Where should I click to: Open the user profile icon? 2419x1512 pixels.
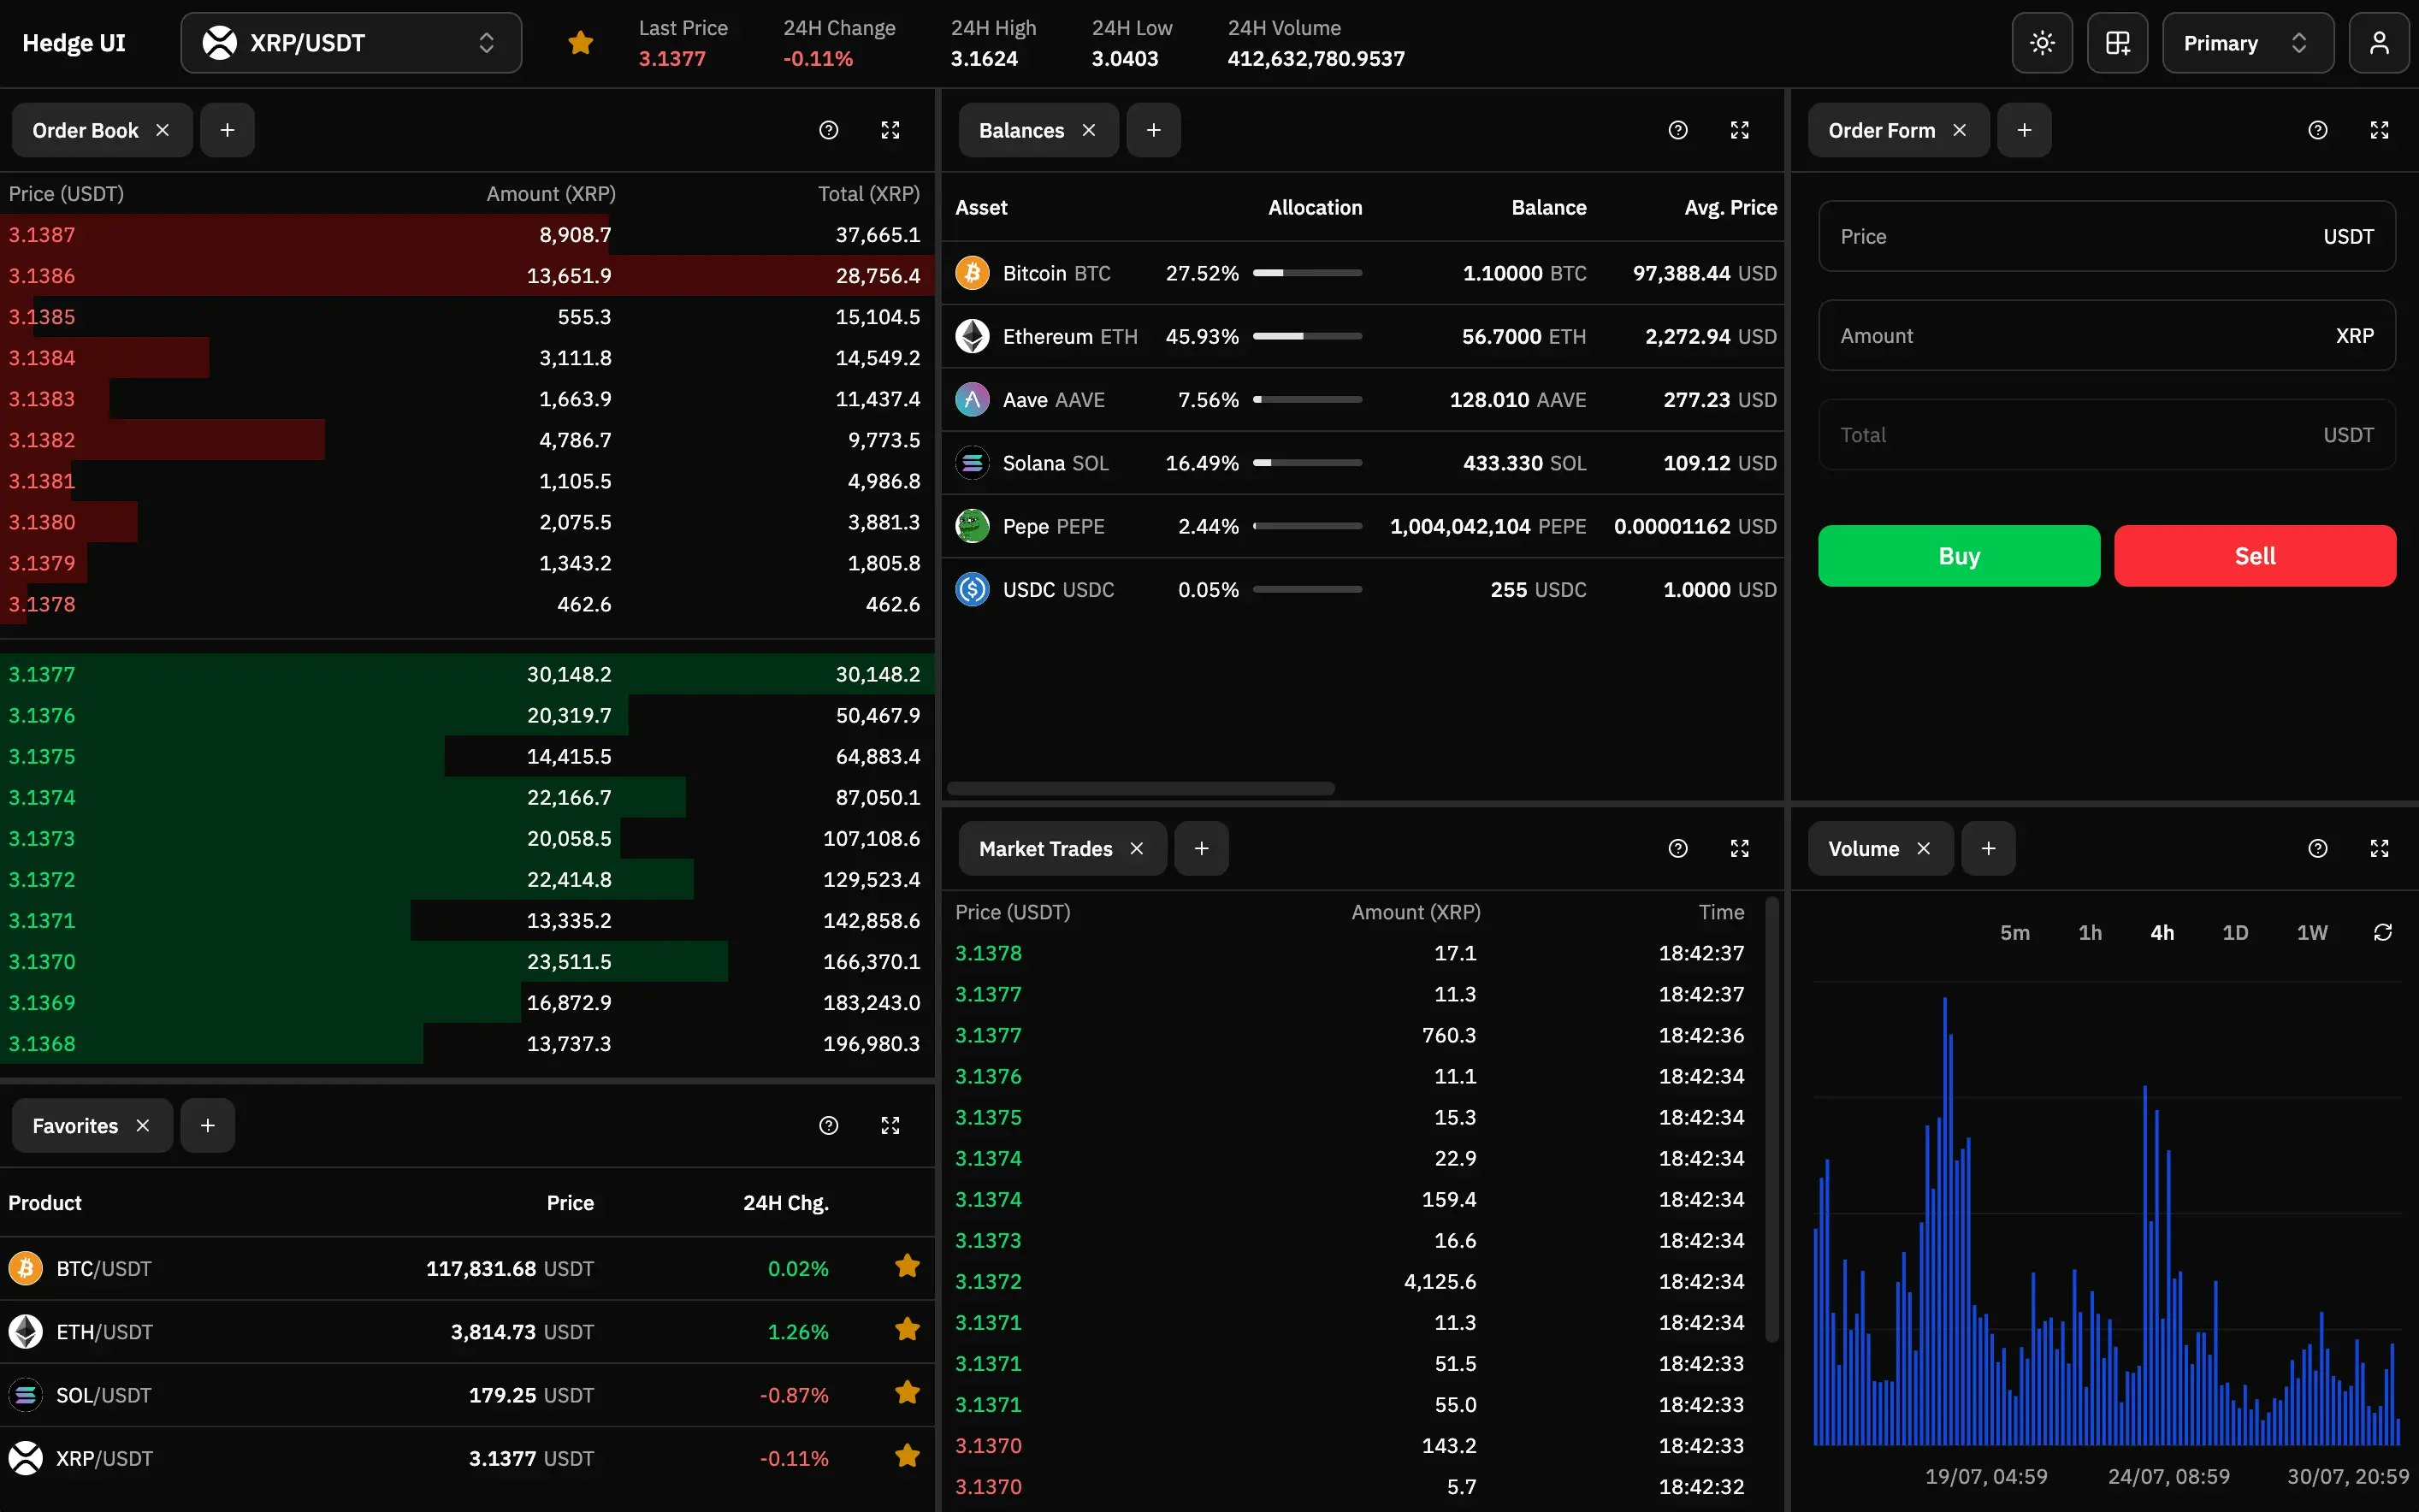tap(2379, 42)
